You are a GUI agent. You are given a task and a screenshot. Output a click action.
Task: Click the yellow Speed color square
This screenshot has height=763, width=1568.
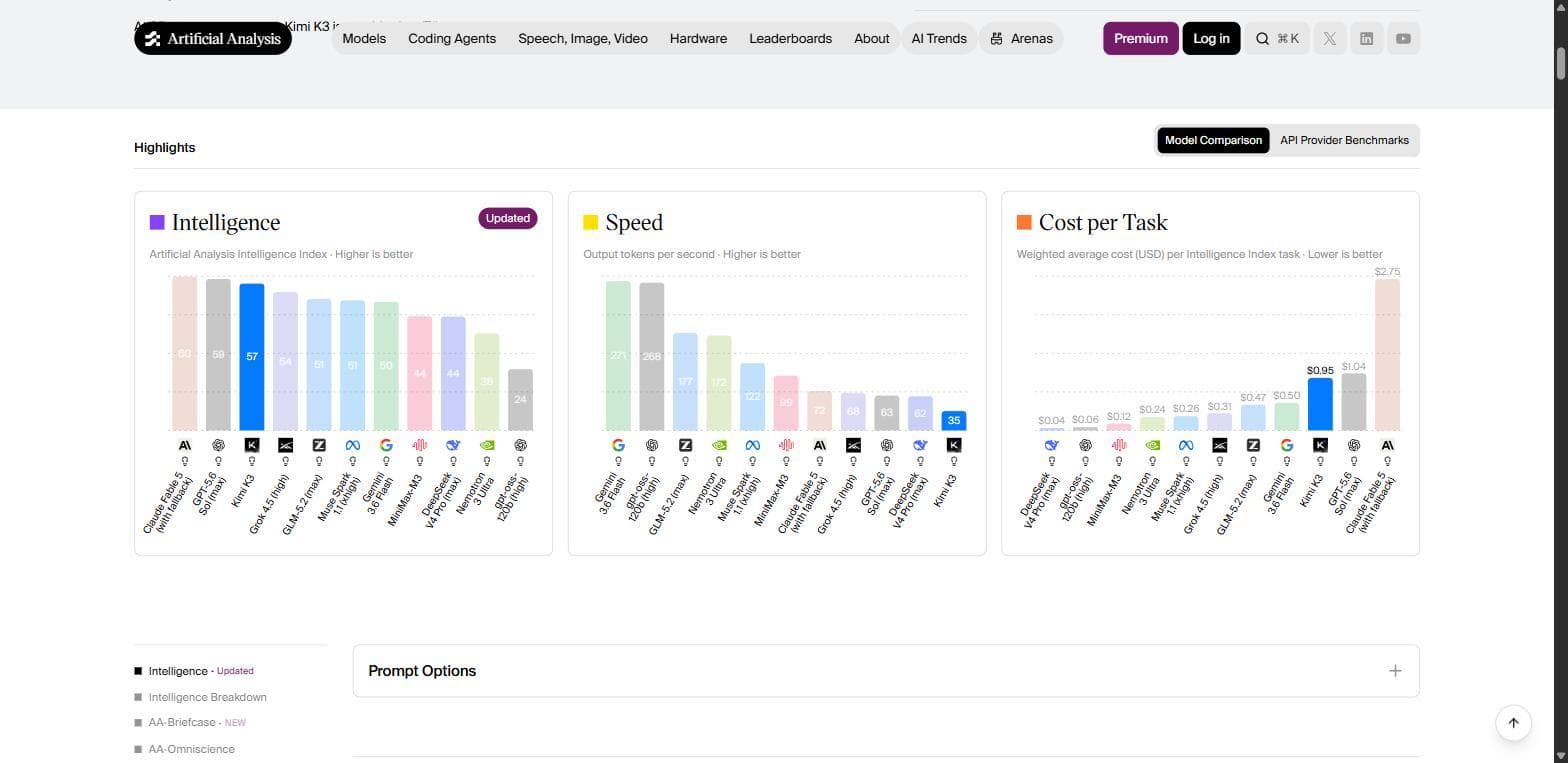click(x=590, y=222)
